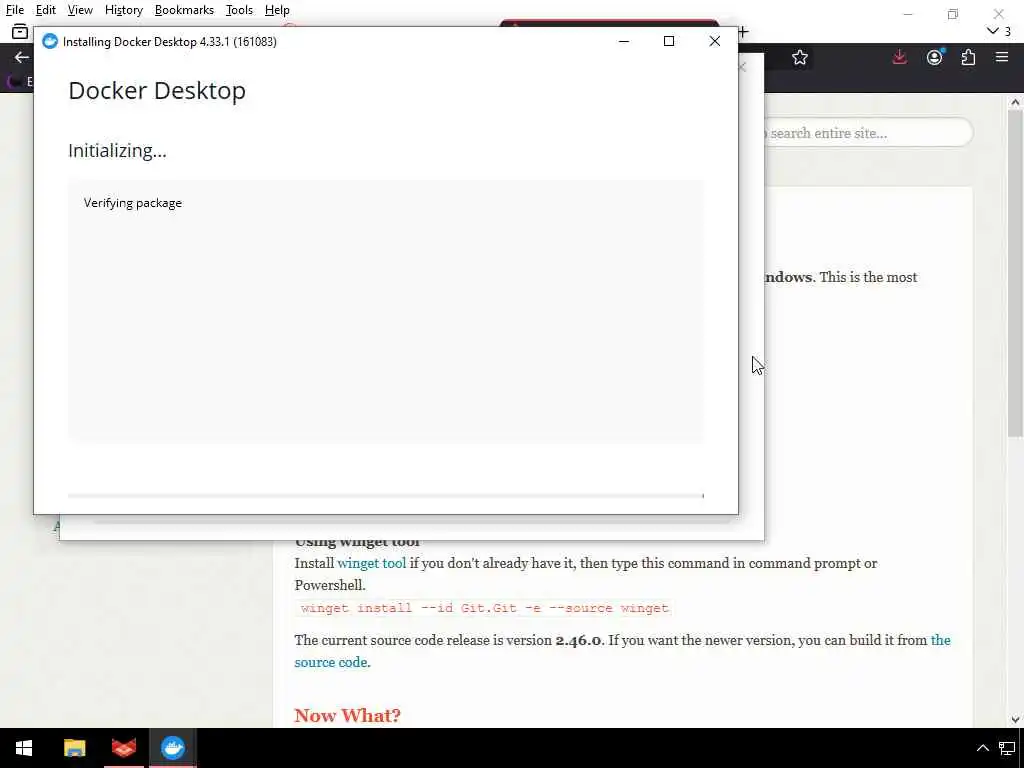The width and height of the screenshot is (1024, 768).
Task: Open the network icon in system tray
Action: (x=1007, y=748)
